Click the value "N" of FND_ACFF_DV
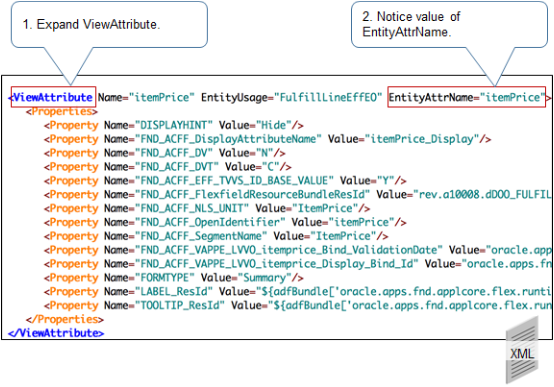This screenshot has width=554, height=387. [265, 153]
